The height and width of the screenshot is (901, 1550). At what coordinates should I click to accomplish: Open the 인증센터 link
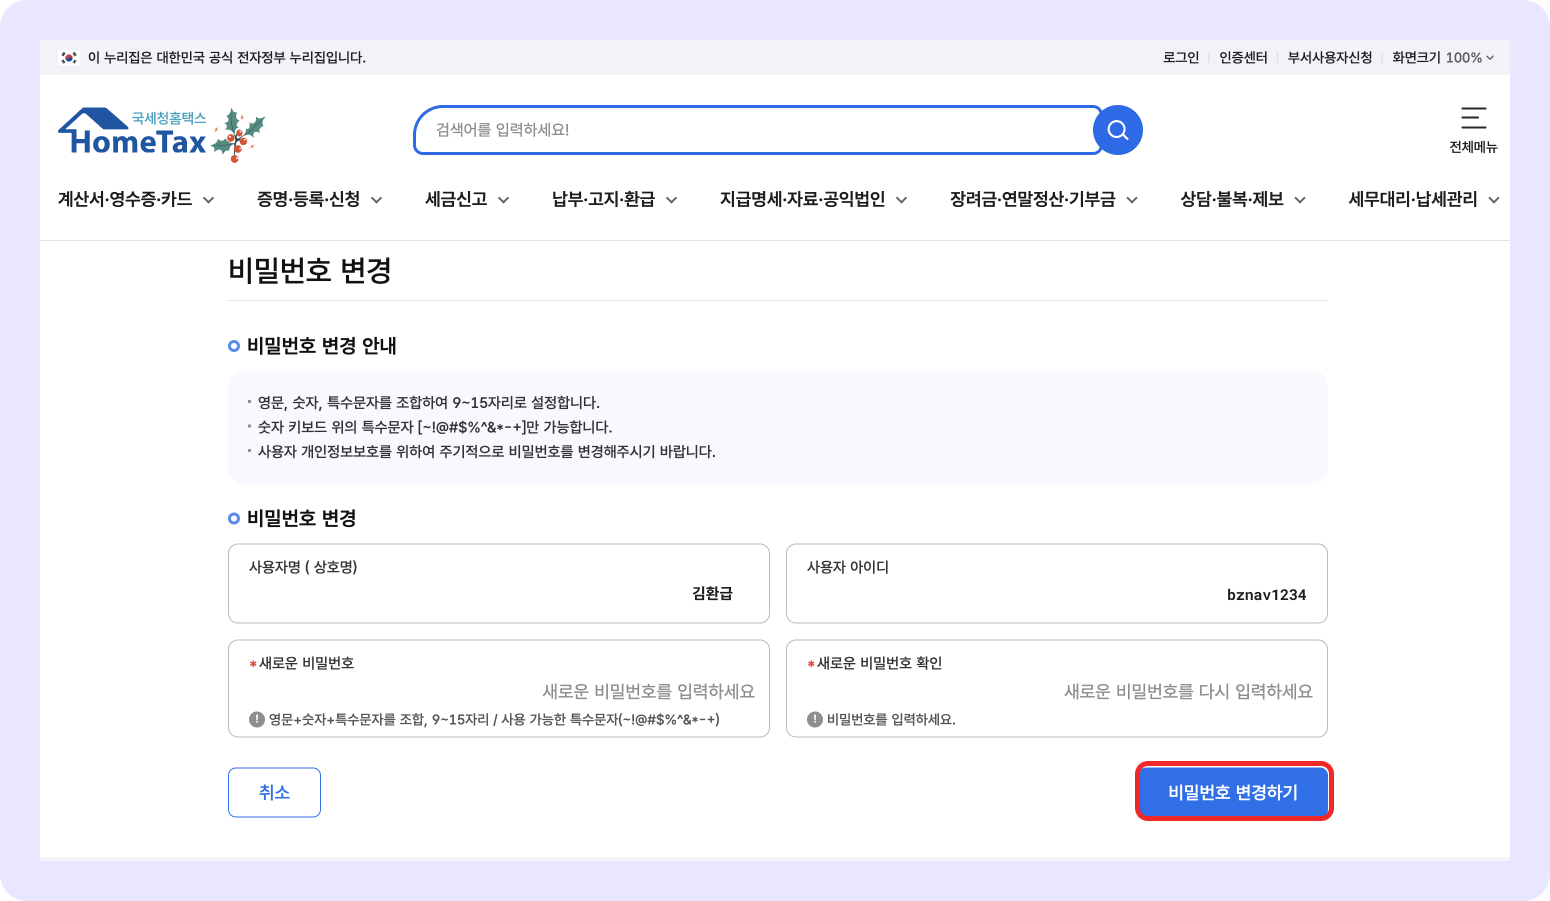[1242, 57]
